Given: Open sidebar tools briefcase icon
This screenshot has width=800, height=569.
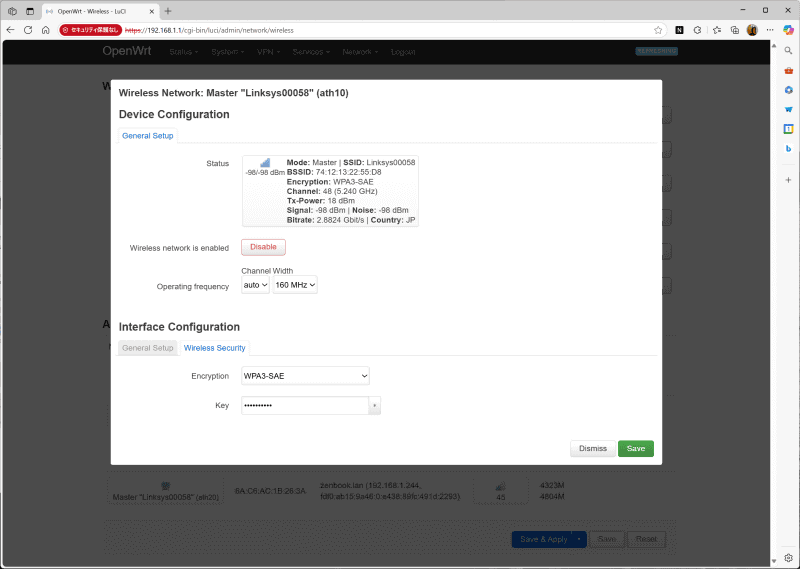Looking at the screenshot, I should tap(788, 70).
